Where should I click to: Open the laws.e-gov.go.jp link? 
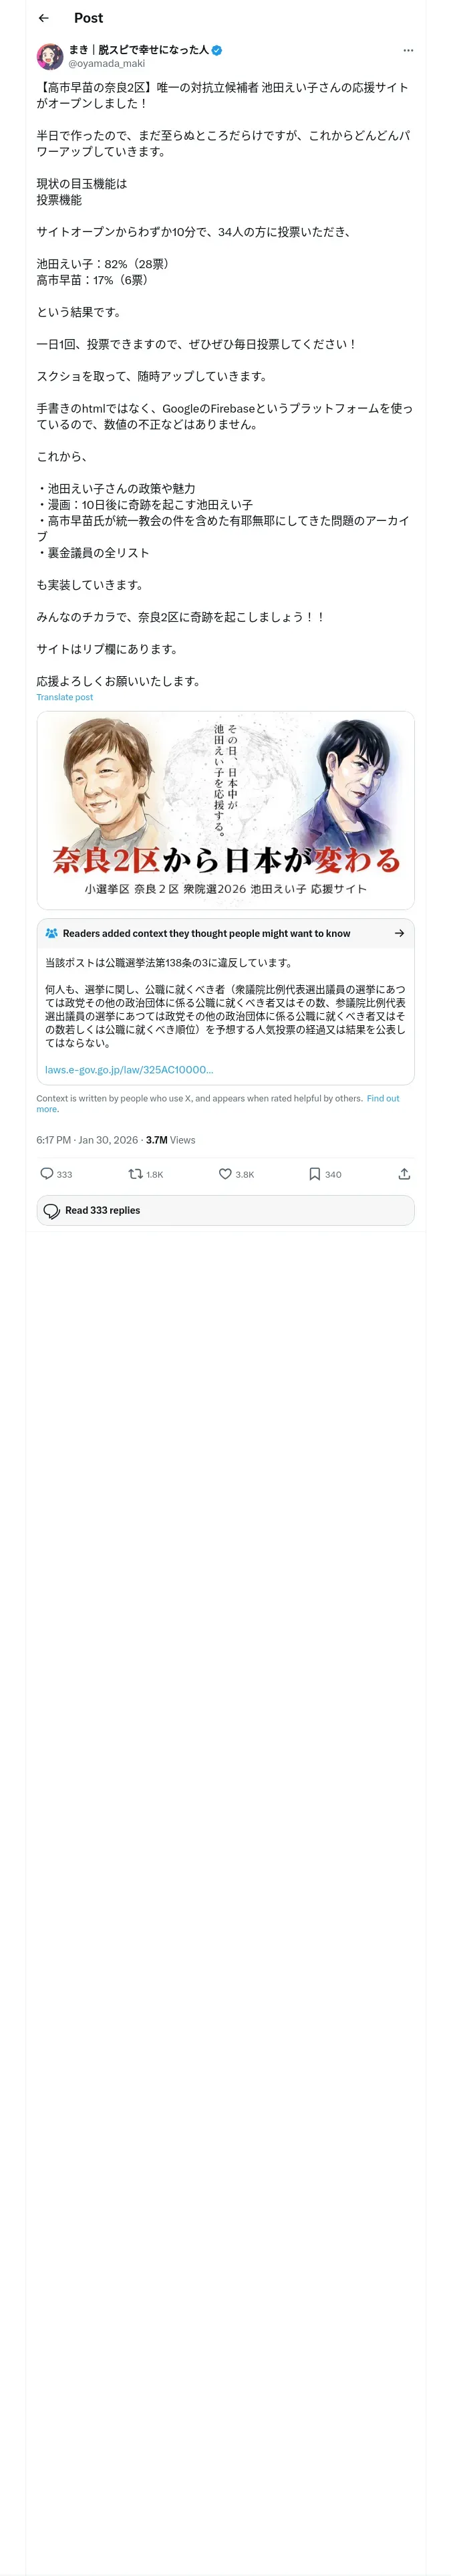coord(129,1069)
